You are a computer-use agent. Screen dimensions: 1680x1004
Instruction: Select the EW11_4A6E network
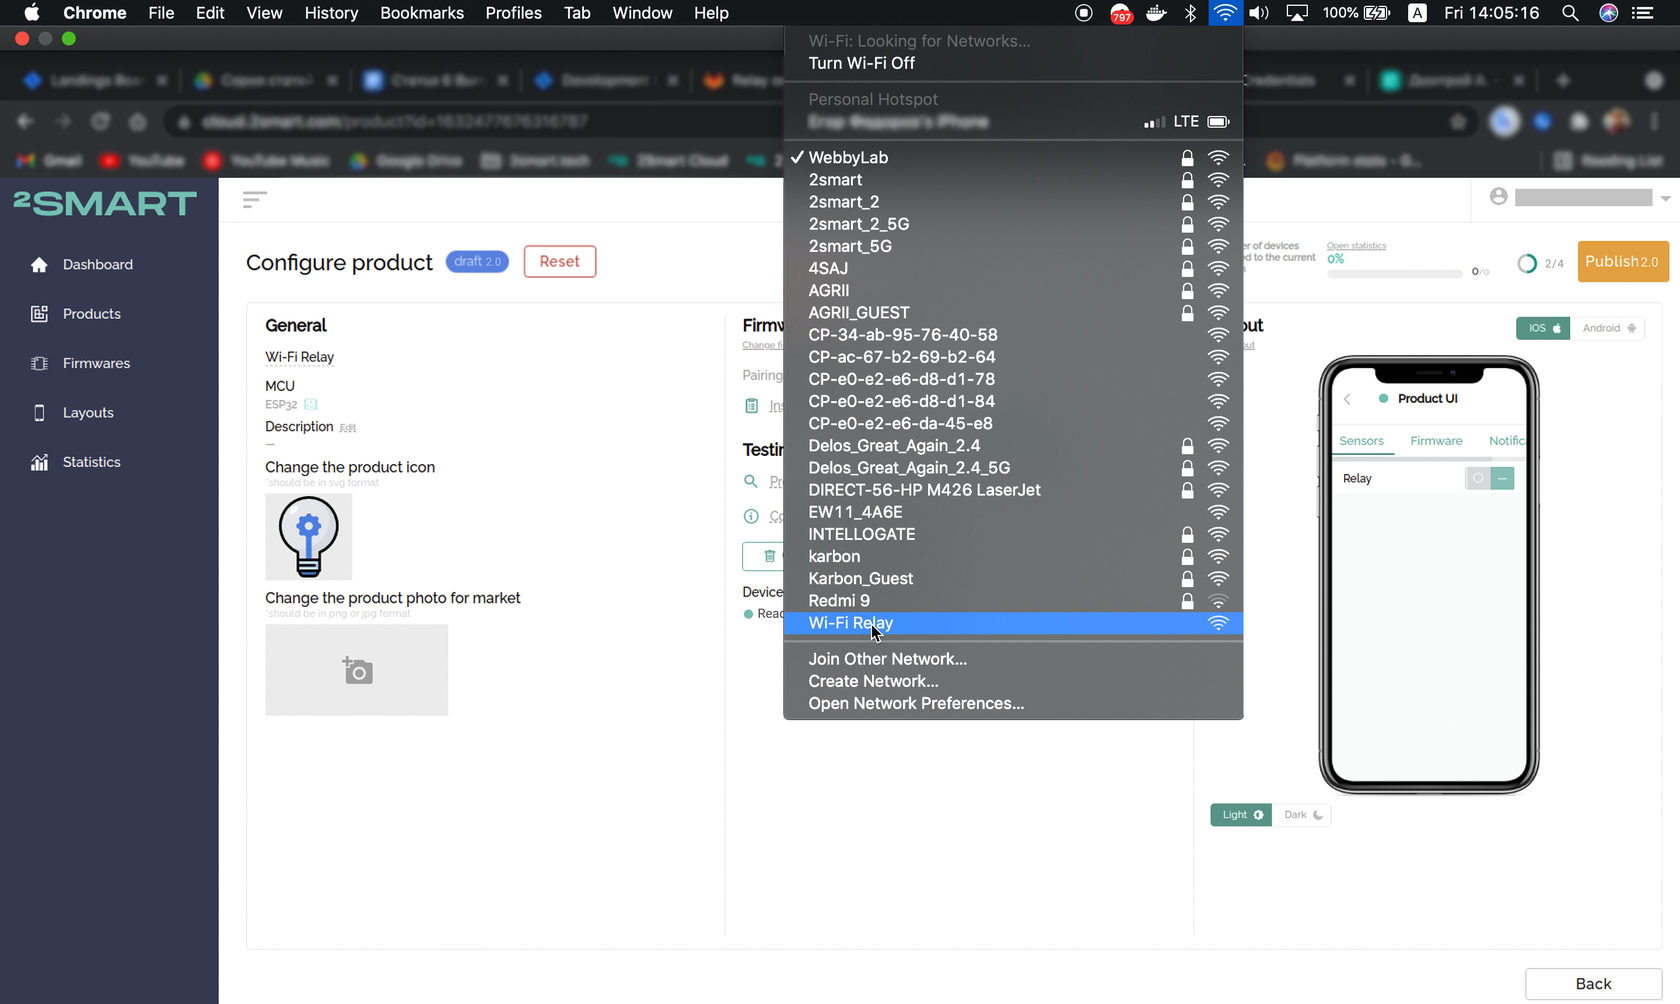(1013, 512)
